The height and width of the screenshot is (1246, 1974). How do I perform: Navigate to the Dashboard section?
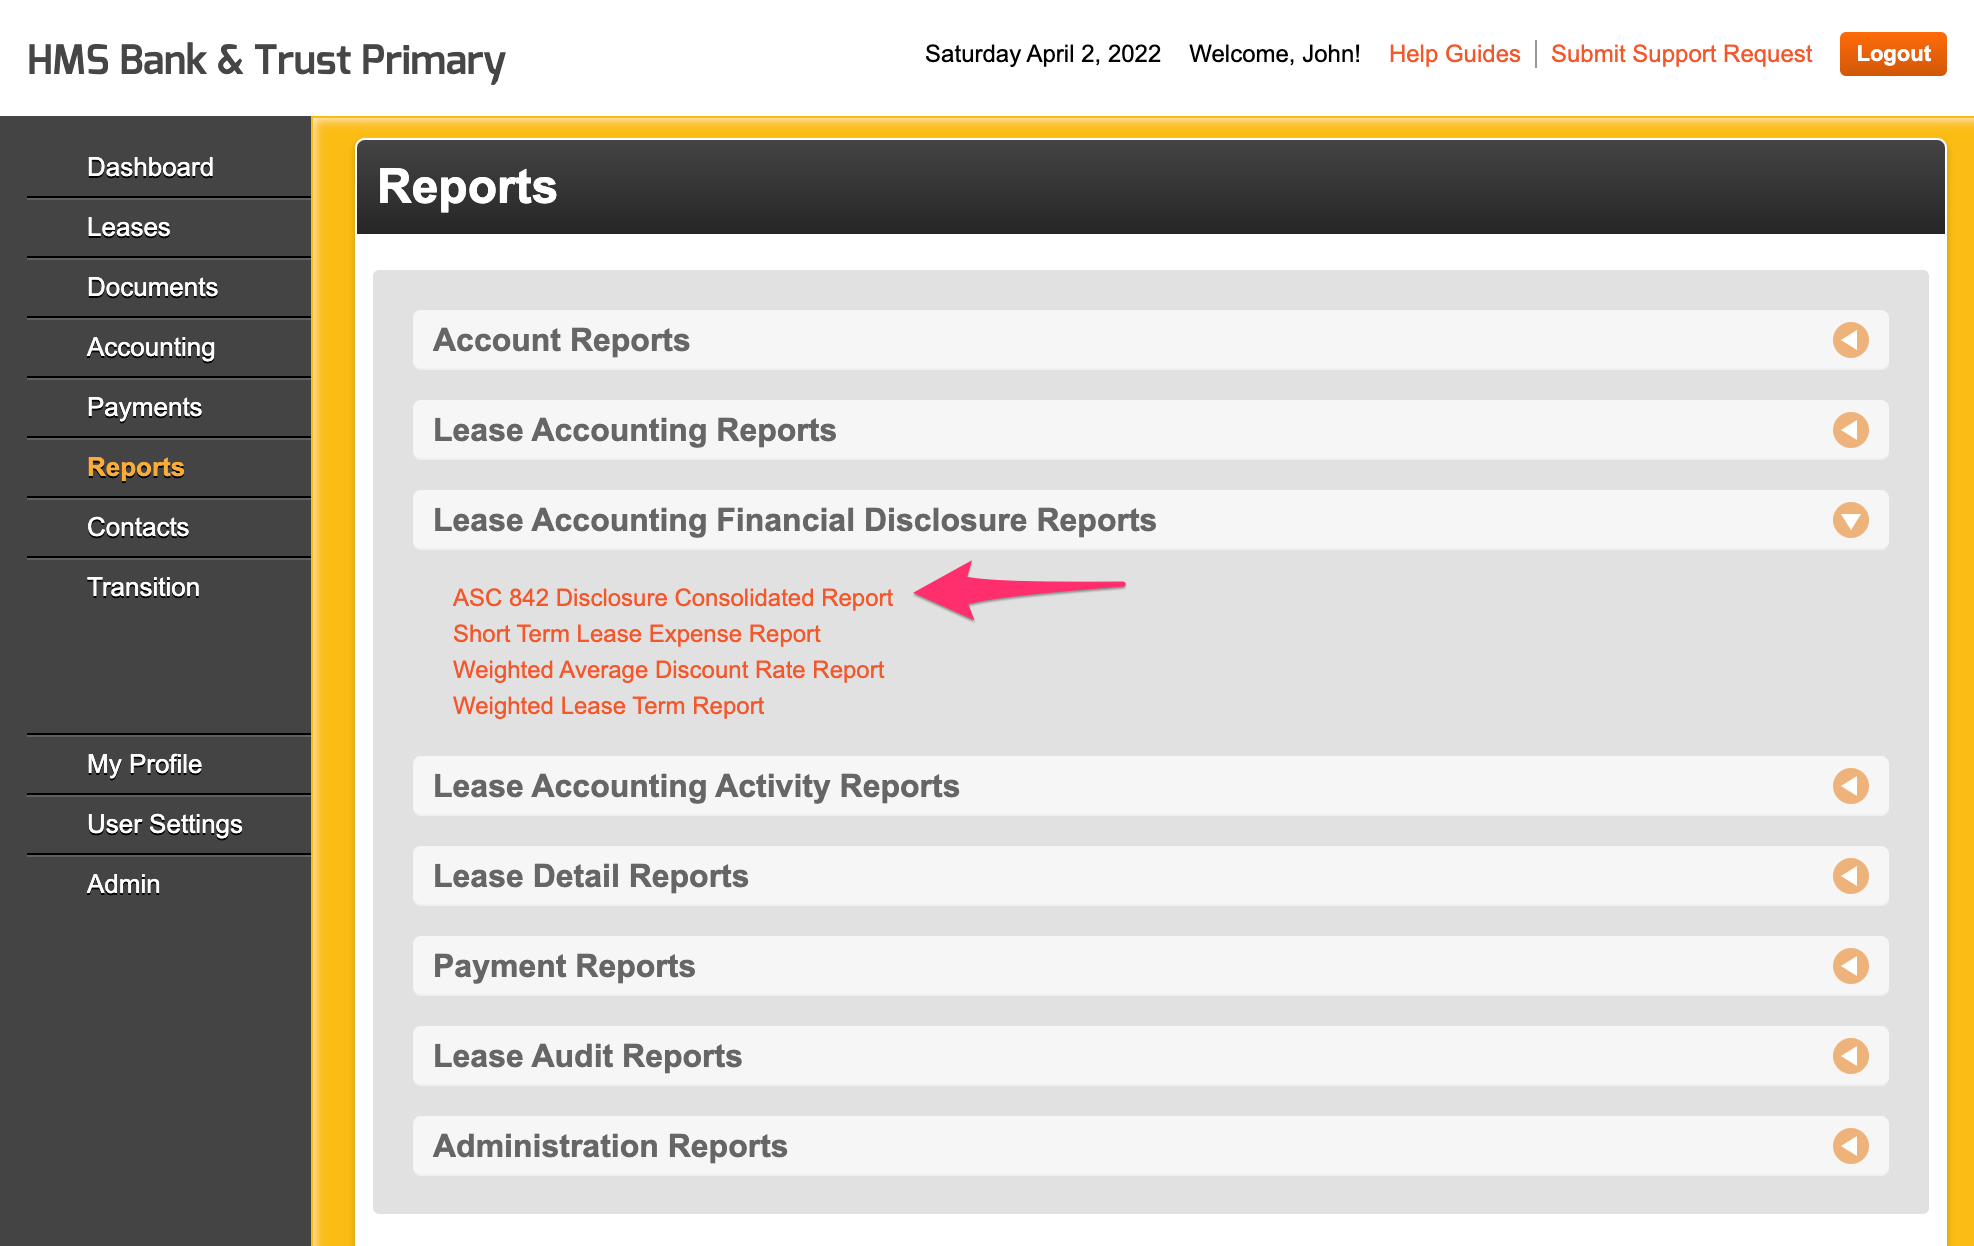click(150, 166)
